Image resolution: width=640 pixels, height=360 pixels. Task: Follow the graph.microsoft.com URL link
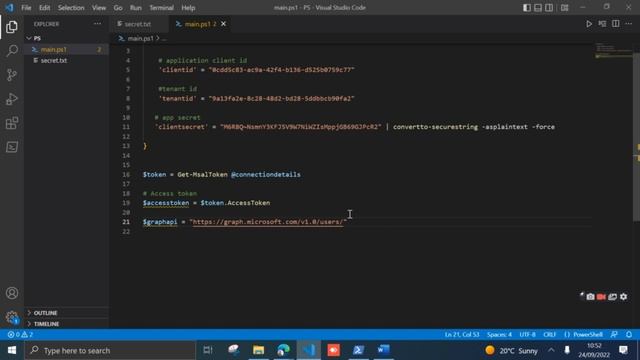(267, 222)
